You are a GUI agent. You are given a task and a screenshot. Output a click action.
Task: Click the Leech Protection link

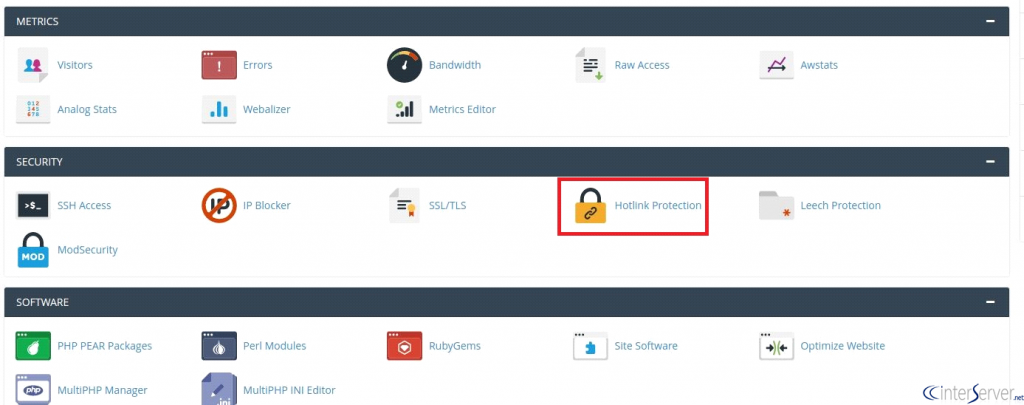[x=840, y=206]
